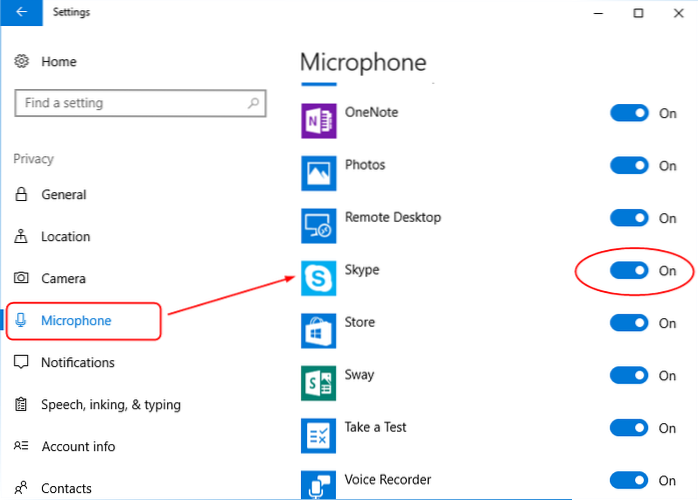
Task: Turn off Photos microphone toggle
Action: pyautogui.click(x=629, y=166)
